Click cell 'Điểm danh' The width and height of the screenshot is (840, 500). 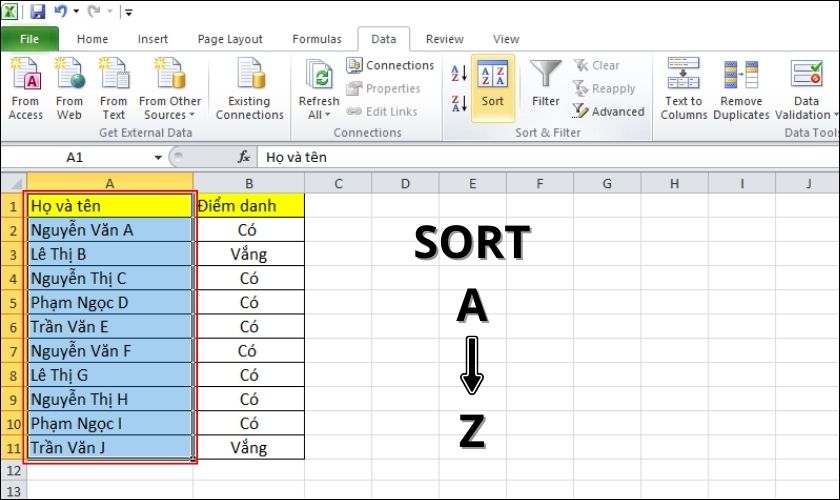(249, 206)
